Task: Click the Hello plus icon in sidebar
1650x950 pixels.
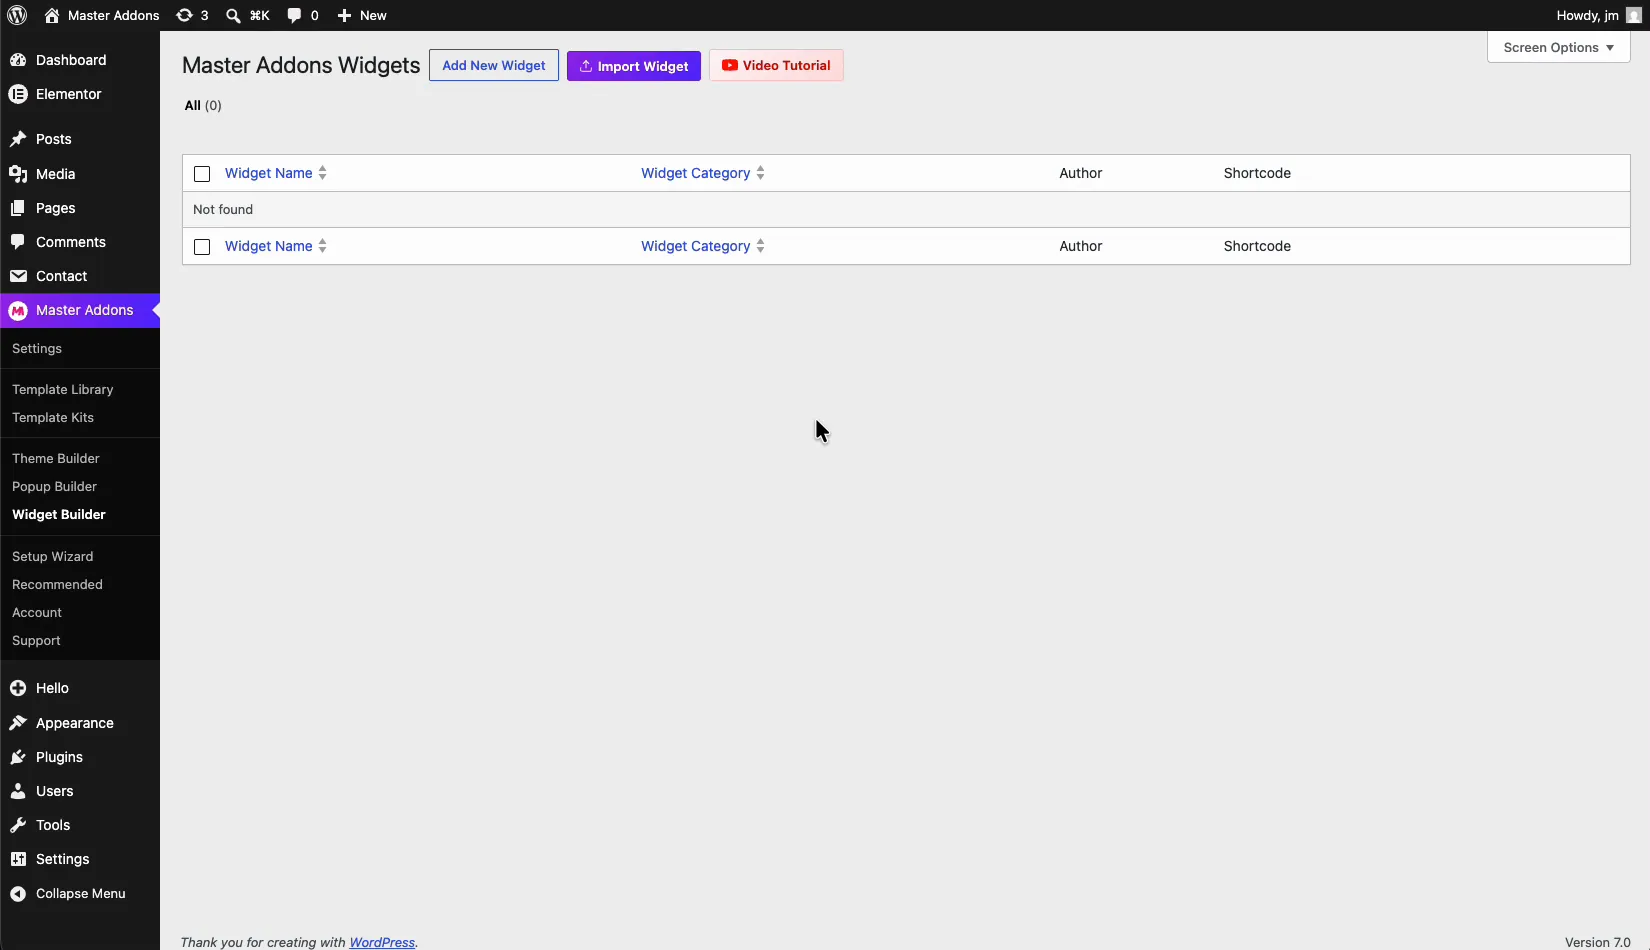Action: (x=18, y=688)
